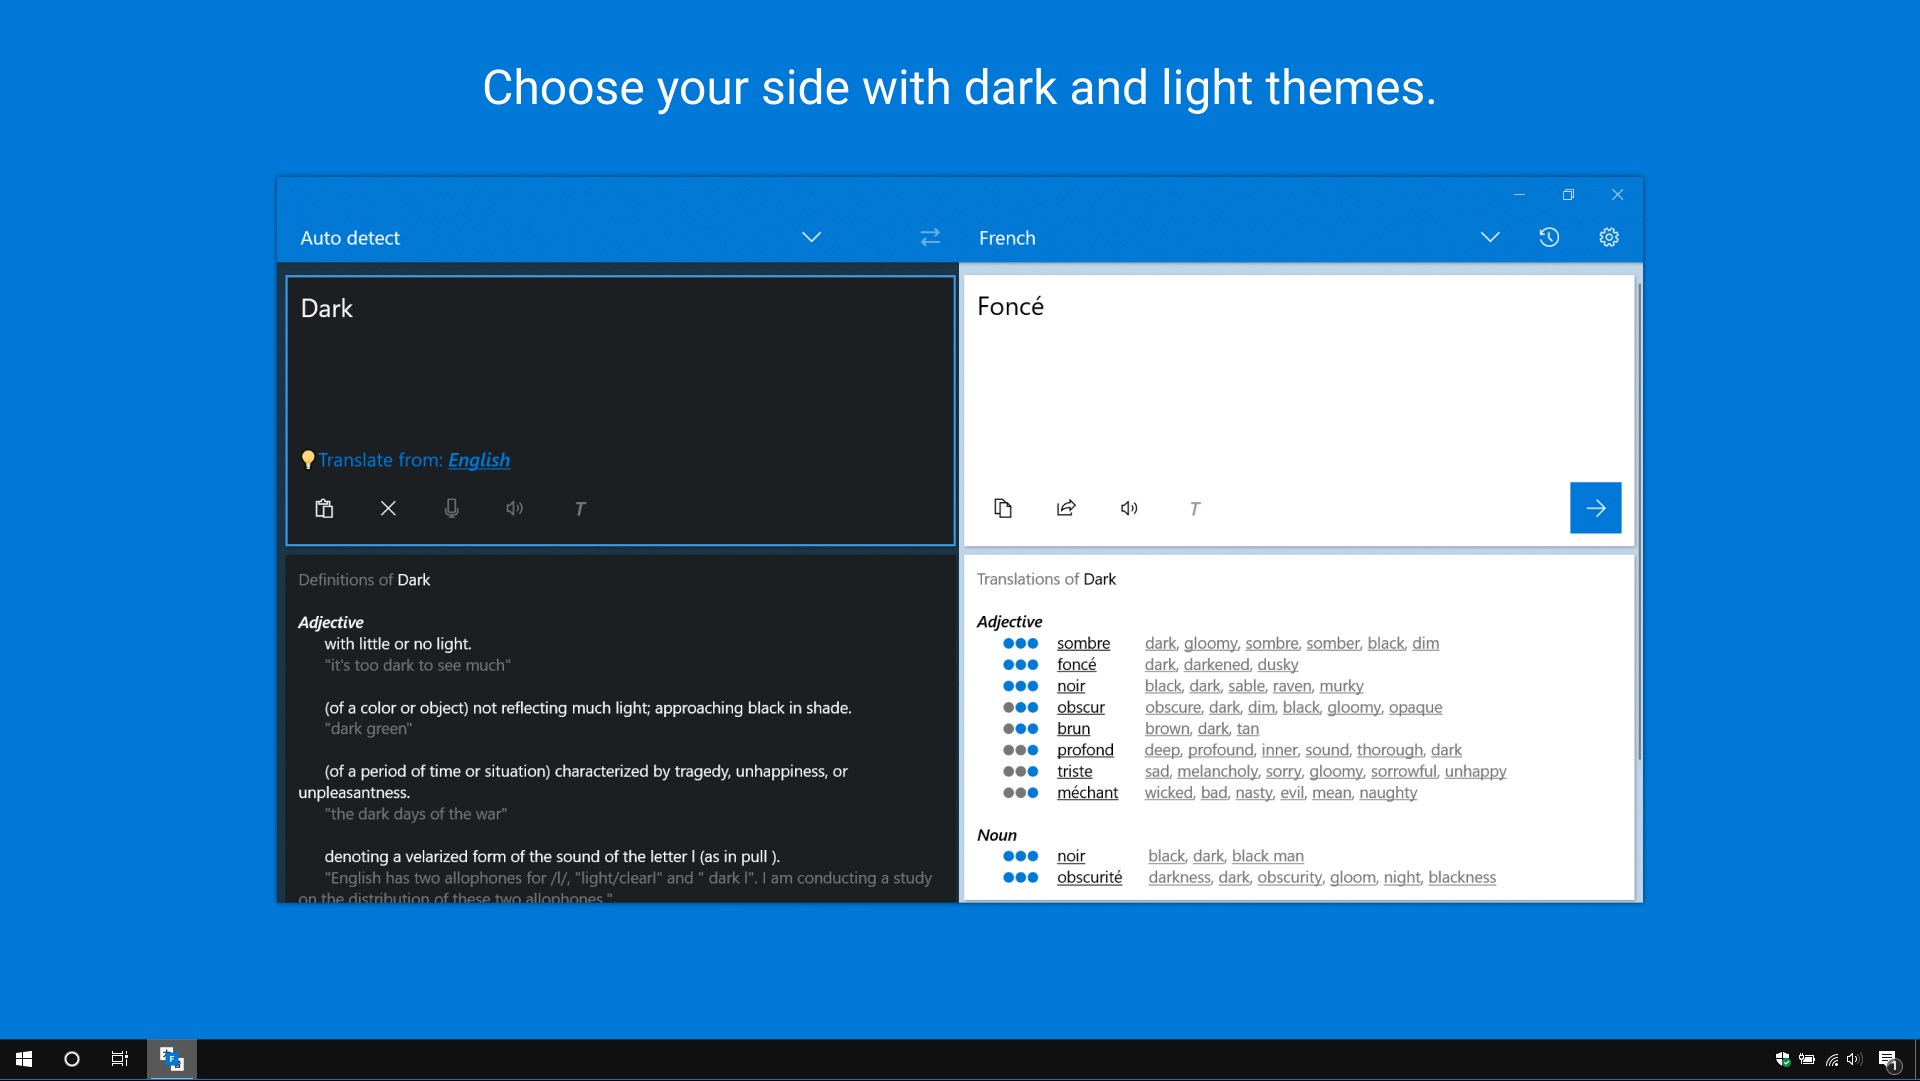Copy the French translation
This screenshot has height=1081, width=1920.
1004,508
